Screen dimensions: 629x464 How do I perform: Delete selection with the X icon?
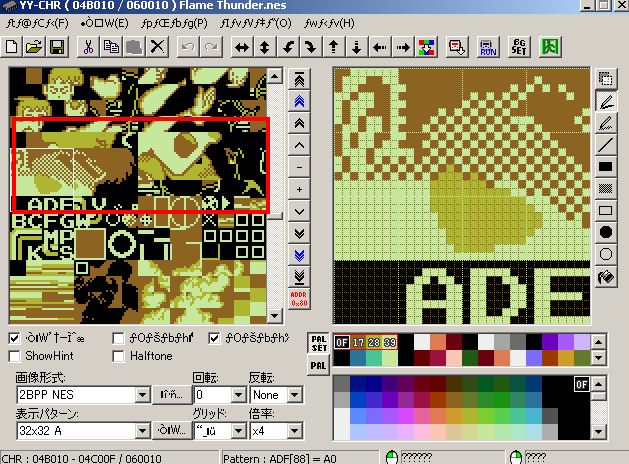coord(157,47)
